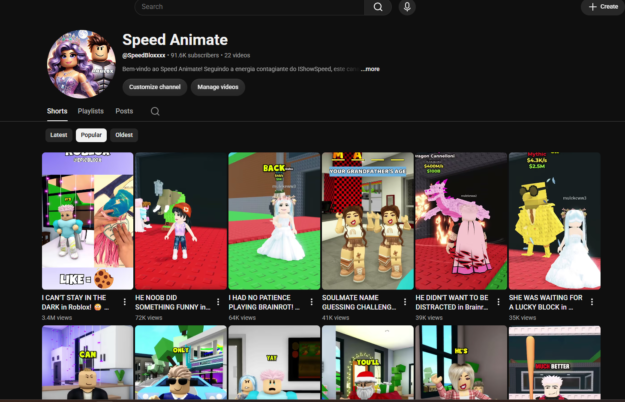
Task: Open second-row short with YAY caption
Action: point(274,362)
